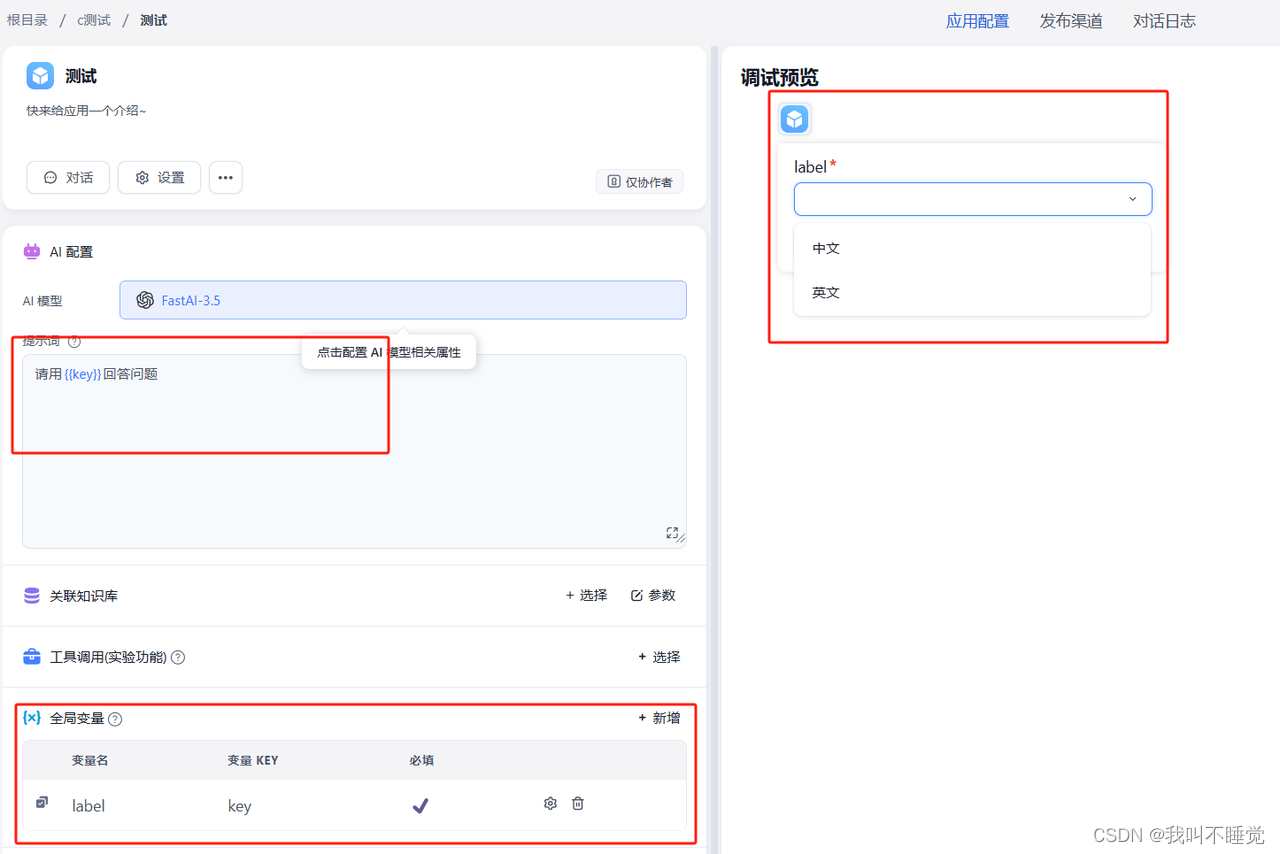Click the app cube icon beside 测试 title

(x=40, y=76)
